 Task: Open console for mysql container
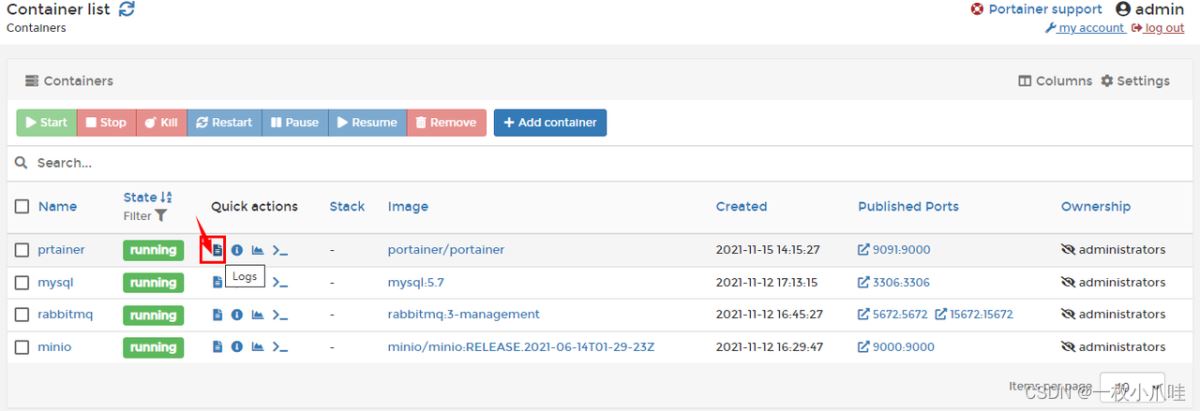(x=280, y=283)
